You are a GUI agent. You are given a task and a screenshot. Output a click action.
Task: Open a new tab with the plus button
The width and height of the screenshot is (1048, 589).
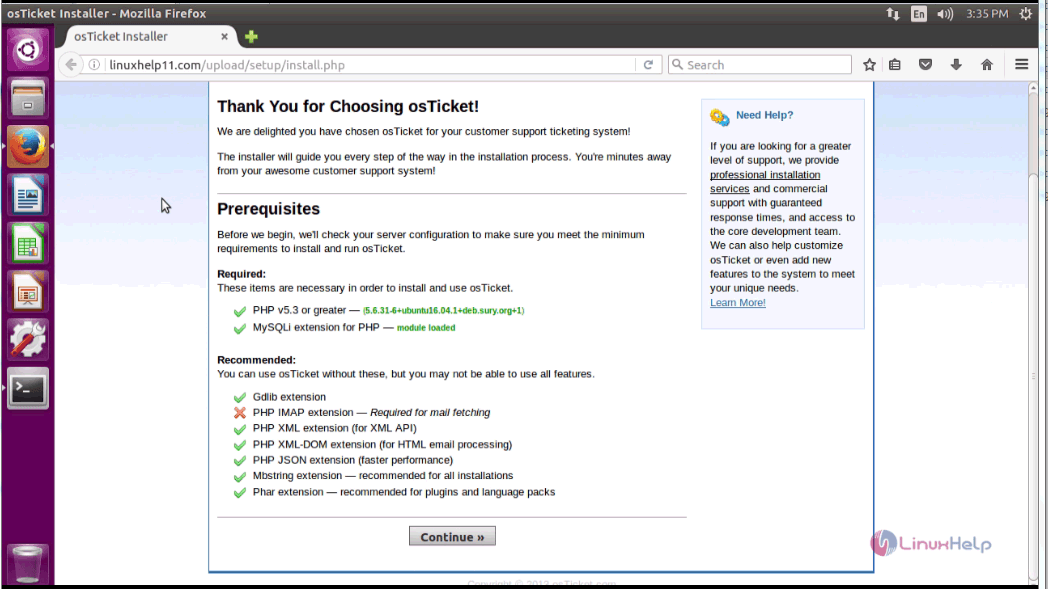pyautogui.click(x=251, y=37)
